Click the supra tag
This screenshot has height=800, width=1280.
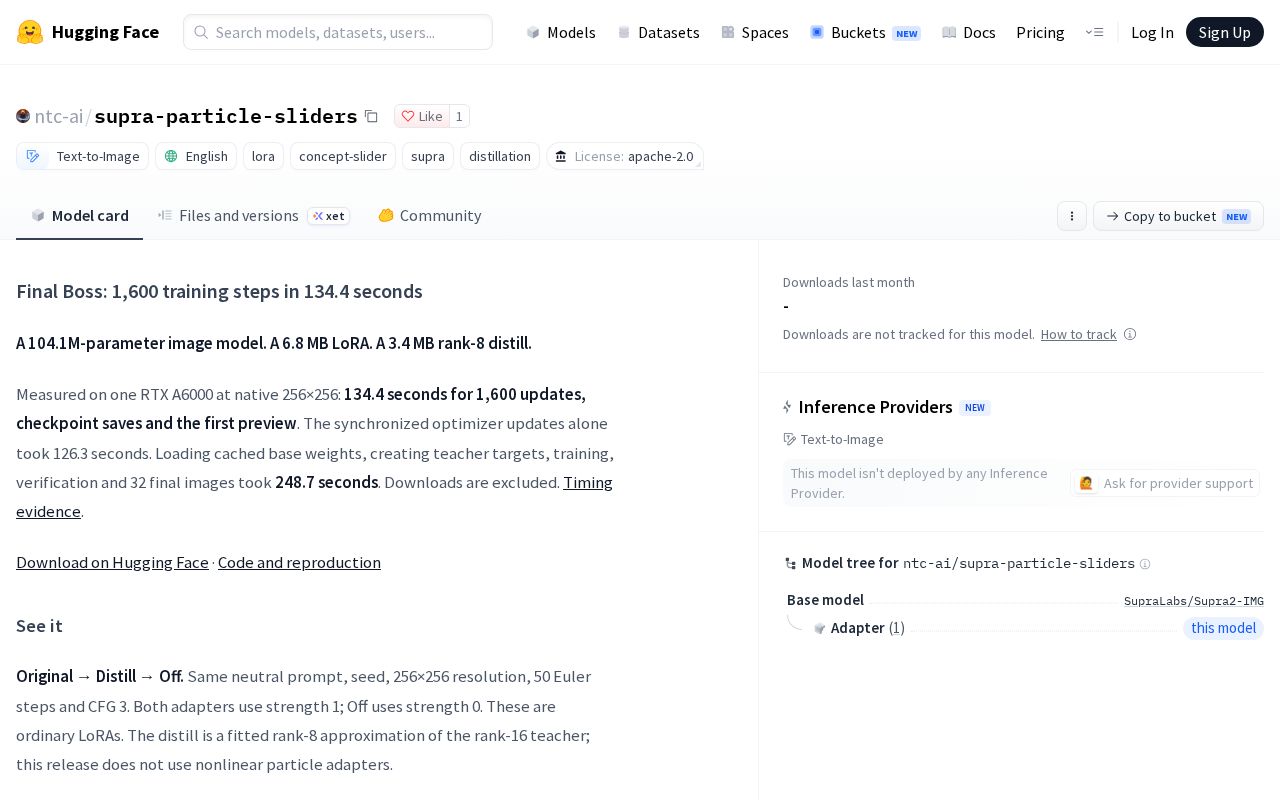coord(428,156)
